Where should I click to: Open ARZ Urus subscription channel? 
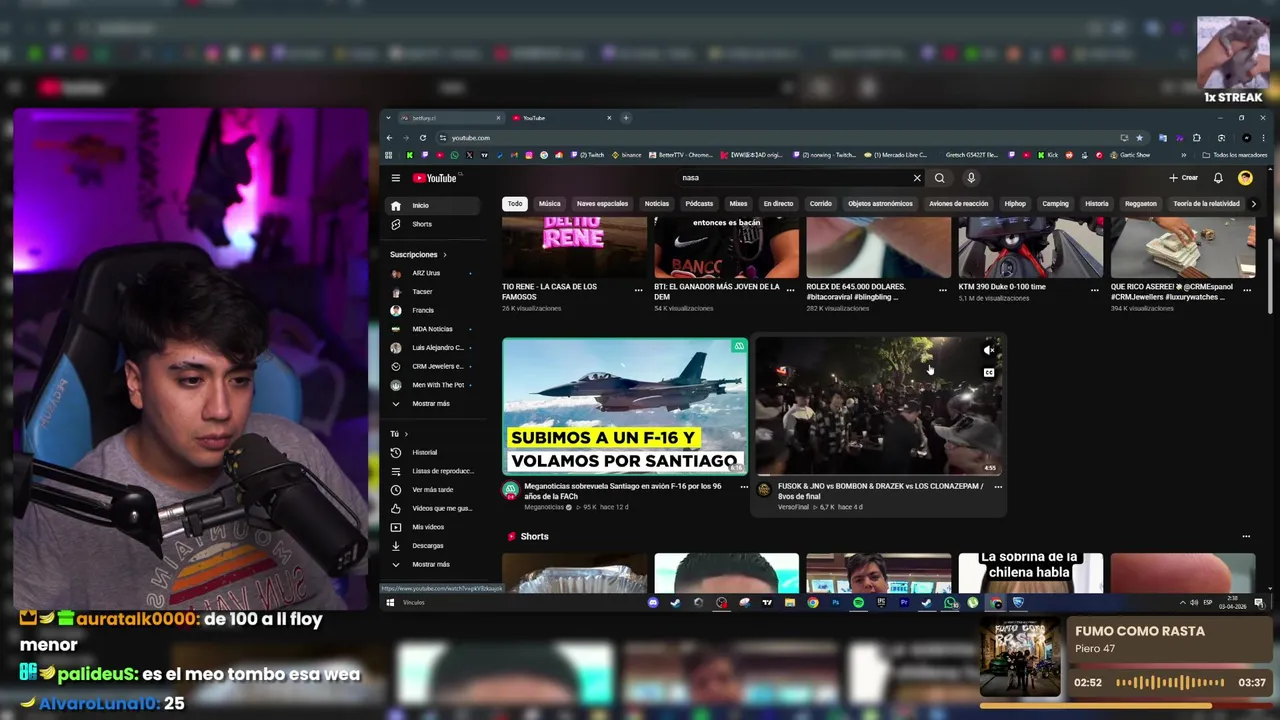(435, 273)
